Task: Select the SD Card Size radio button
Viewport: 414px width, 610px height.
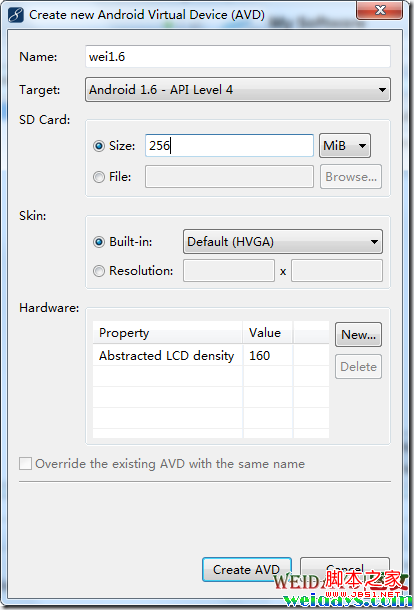Action: tap(99, 146)
